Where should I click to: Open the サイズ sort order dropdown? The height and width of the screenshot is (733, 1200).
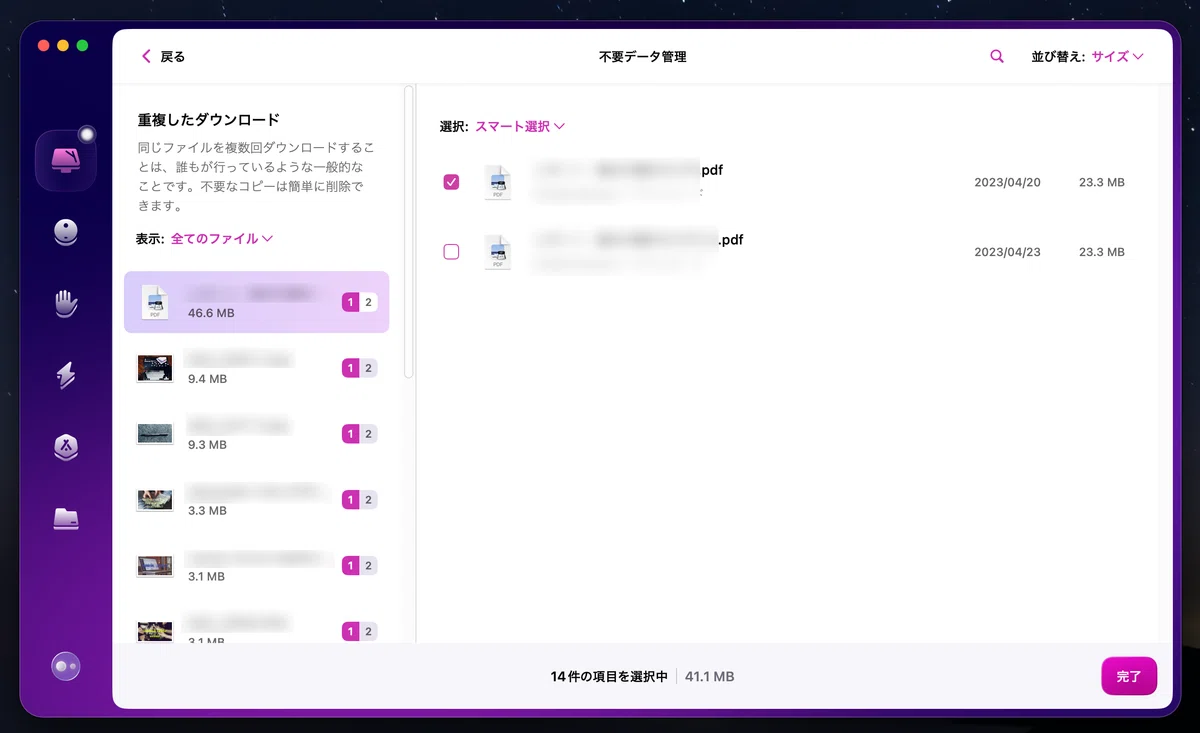(1117, 57)
